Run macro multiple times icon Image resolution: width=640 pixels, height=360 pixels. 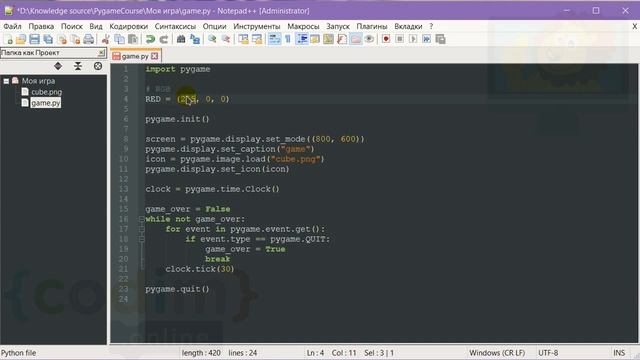(427, 39)
